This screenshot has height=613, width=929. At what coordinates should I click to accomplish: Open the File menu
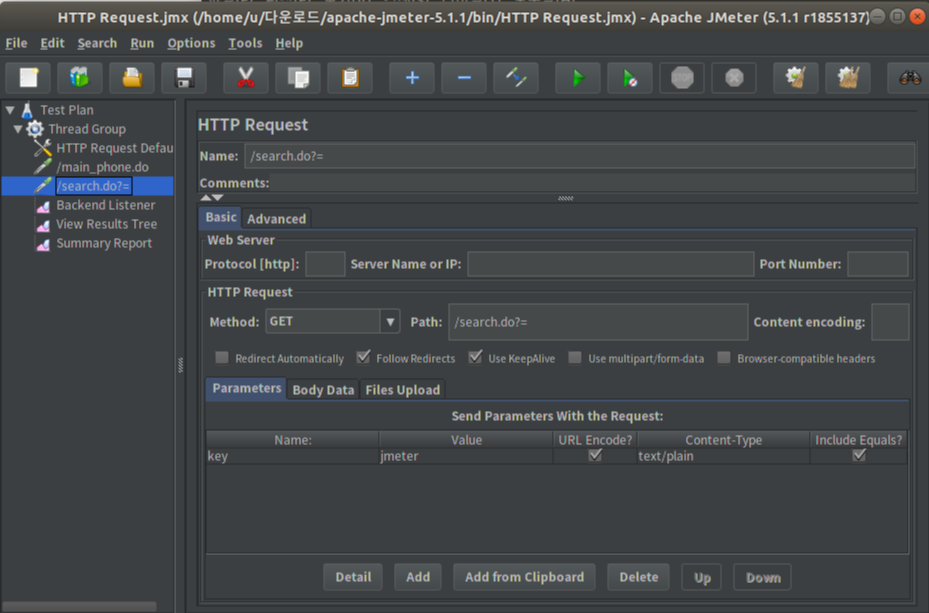pyautogui.click(x=16, y=43)
